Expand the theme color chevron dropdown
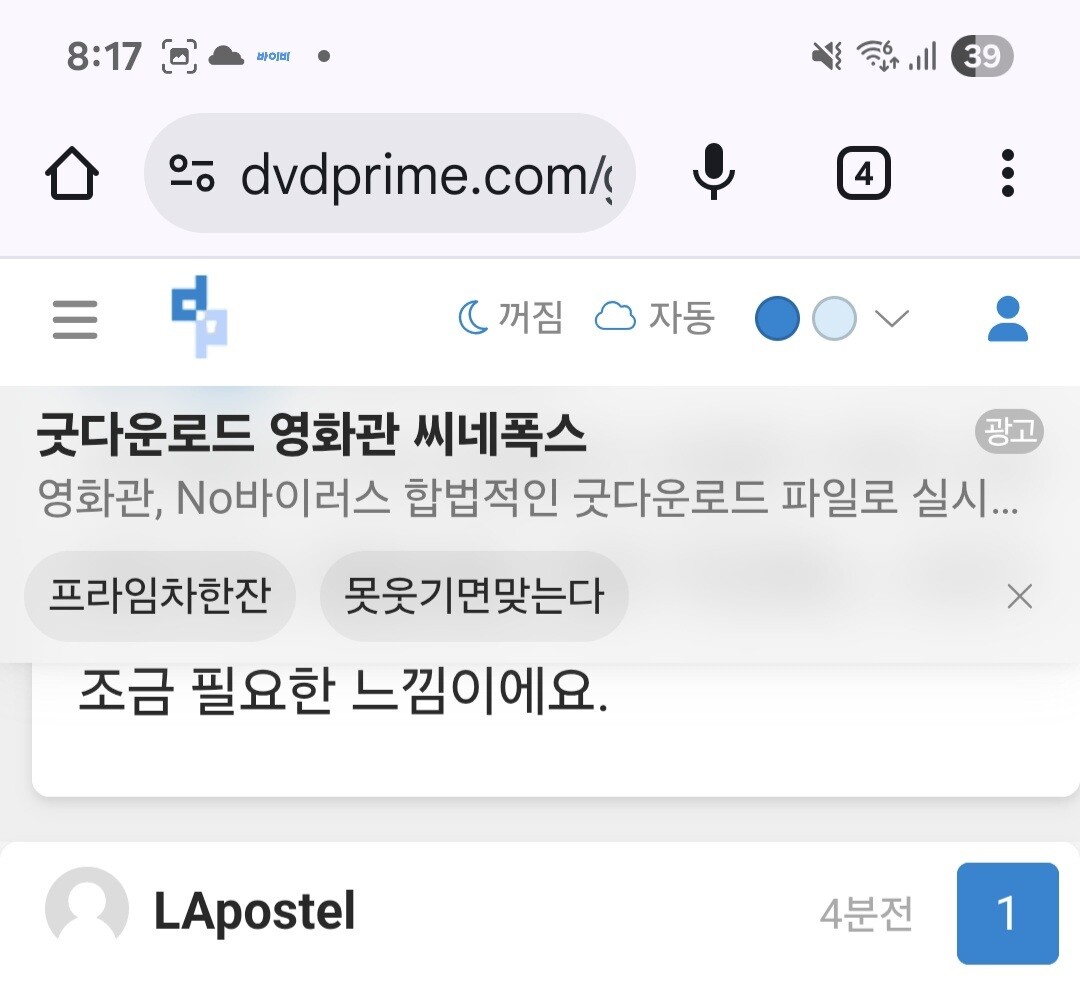 pyautogui.click(x=892, y=318)
